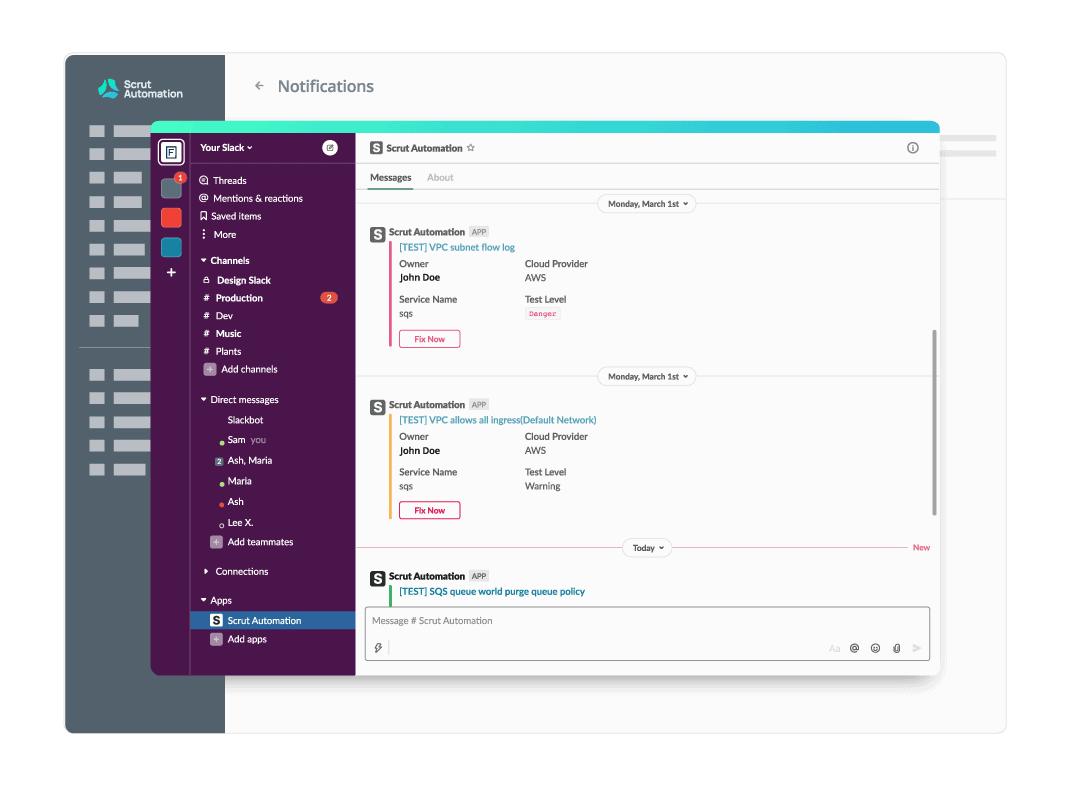Switch to the blue workspace tile
The width and height of the screenshot is (1089, 799).
click(x=171, y=247)
